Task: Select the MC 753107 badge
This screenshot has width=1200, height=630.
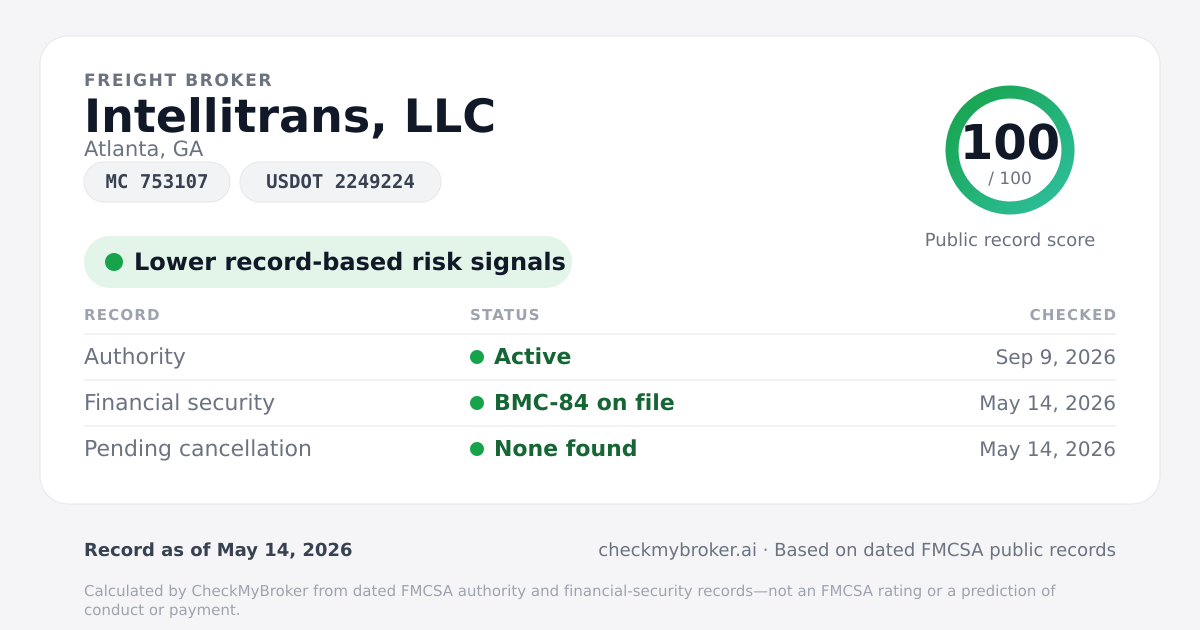Action: pyautogui.click(x=157, y=182)
